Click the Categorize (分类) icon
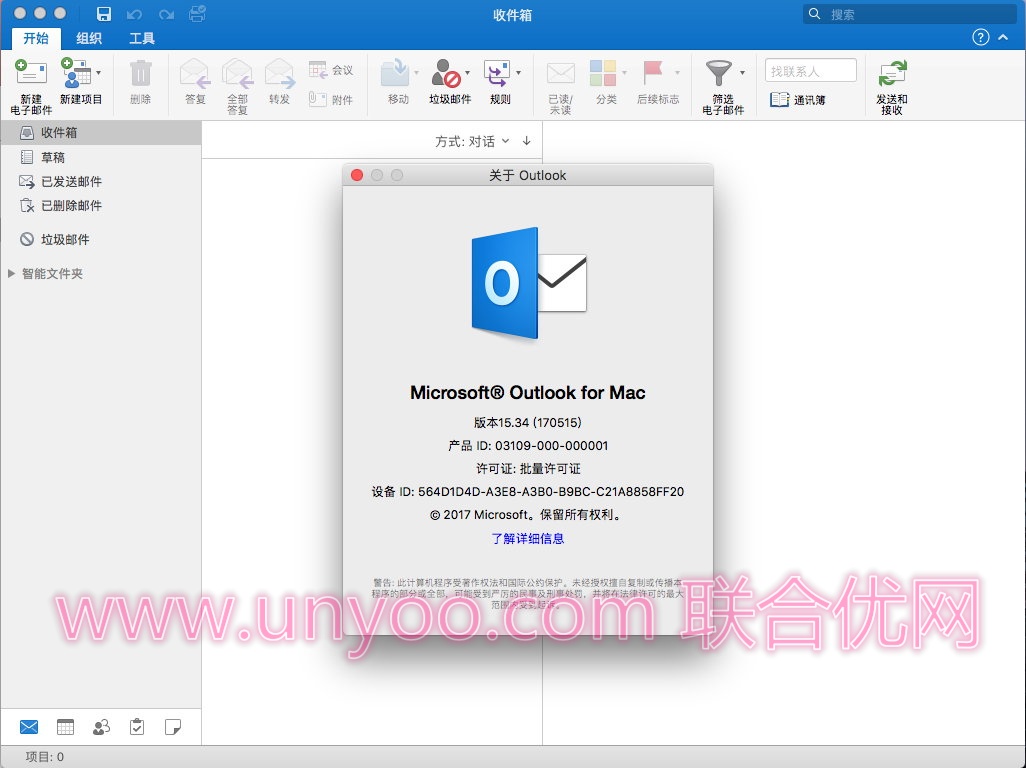Viewport: 1026px width, 768px height. (x=603, y=73)
